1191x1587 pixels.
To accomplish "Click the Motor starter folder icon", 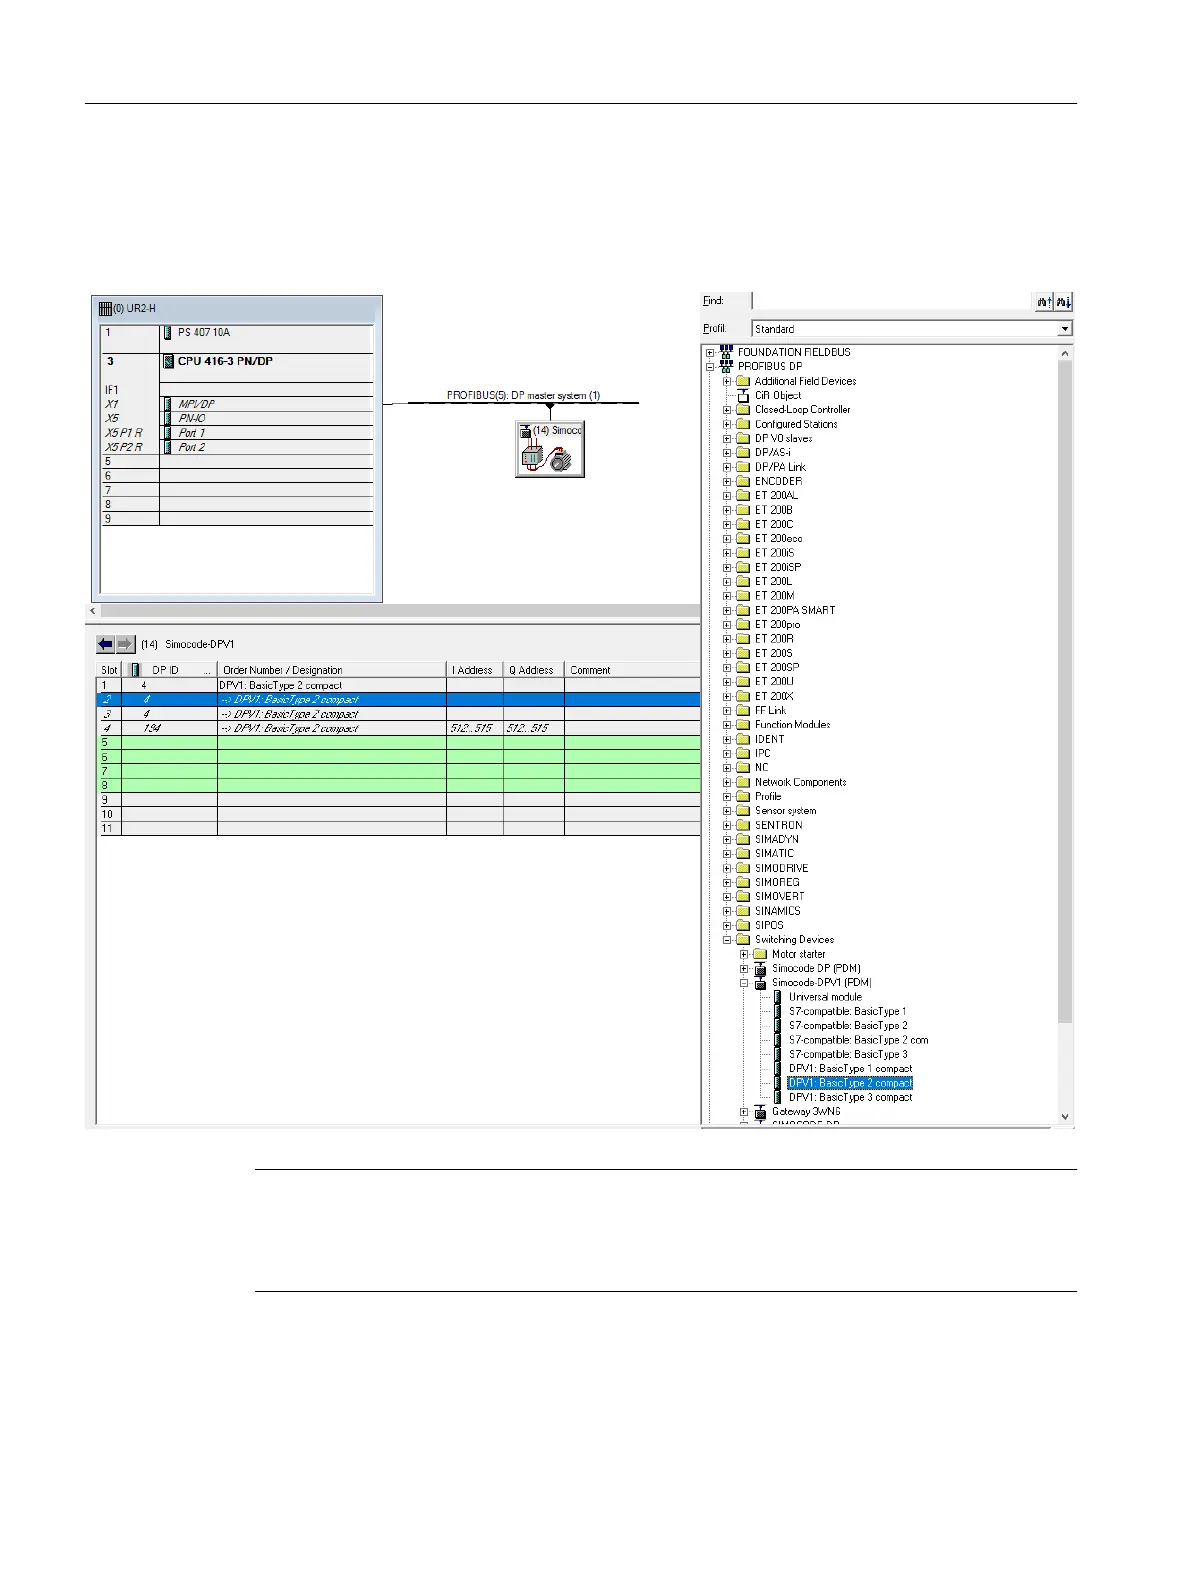I will coord(760,954).
